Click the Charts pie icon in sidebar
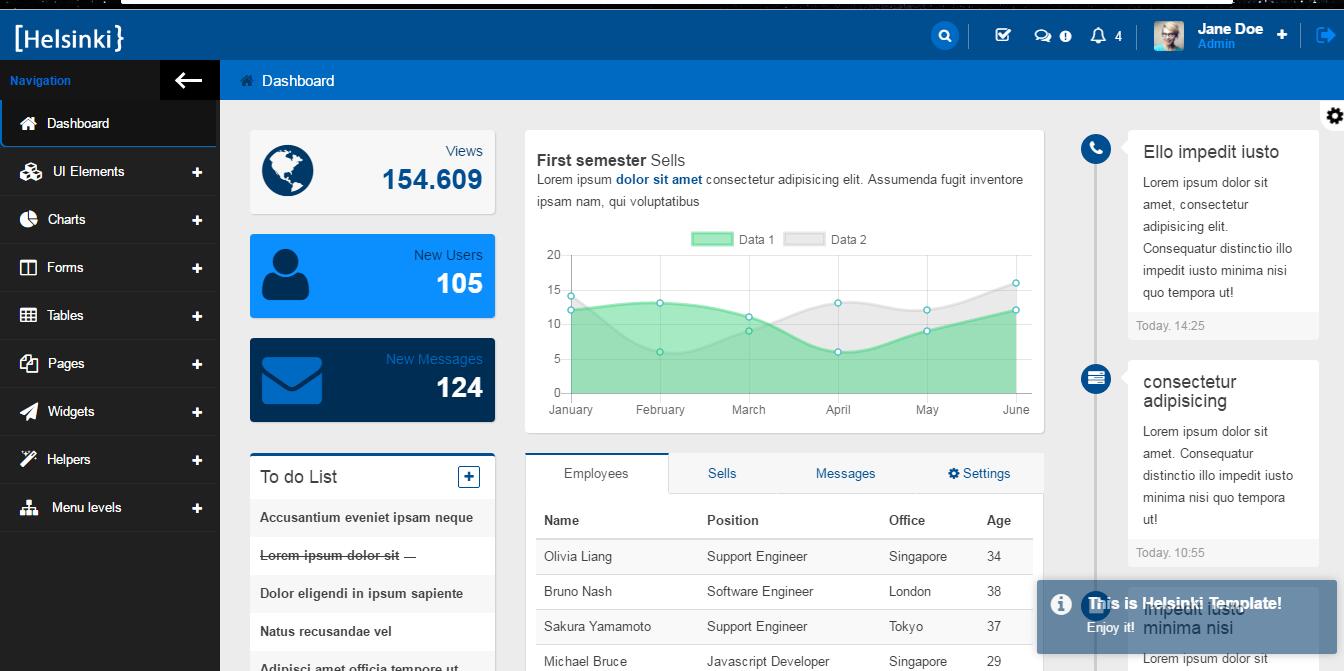 click(28, 220)
